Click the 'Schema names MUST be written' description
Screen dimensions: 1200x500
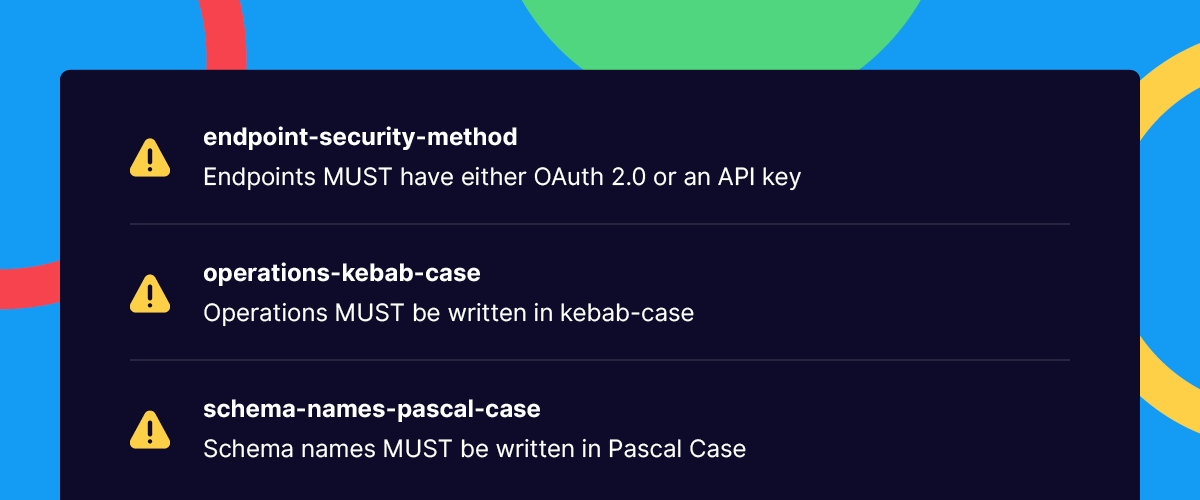pyautogui.click(x=474, y=449)
